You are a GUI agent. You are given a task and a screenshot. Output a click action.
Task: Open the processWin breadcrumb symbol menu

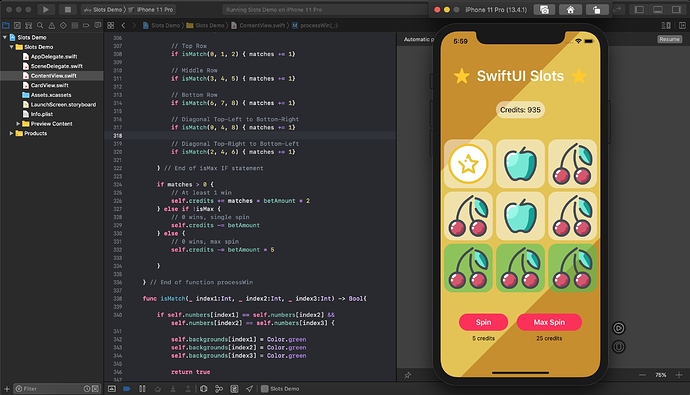(315, 26)
